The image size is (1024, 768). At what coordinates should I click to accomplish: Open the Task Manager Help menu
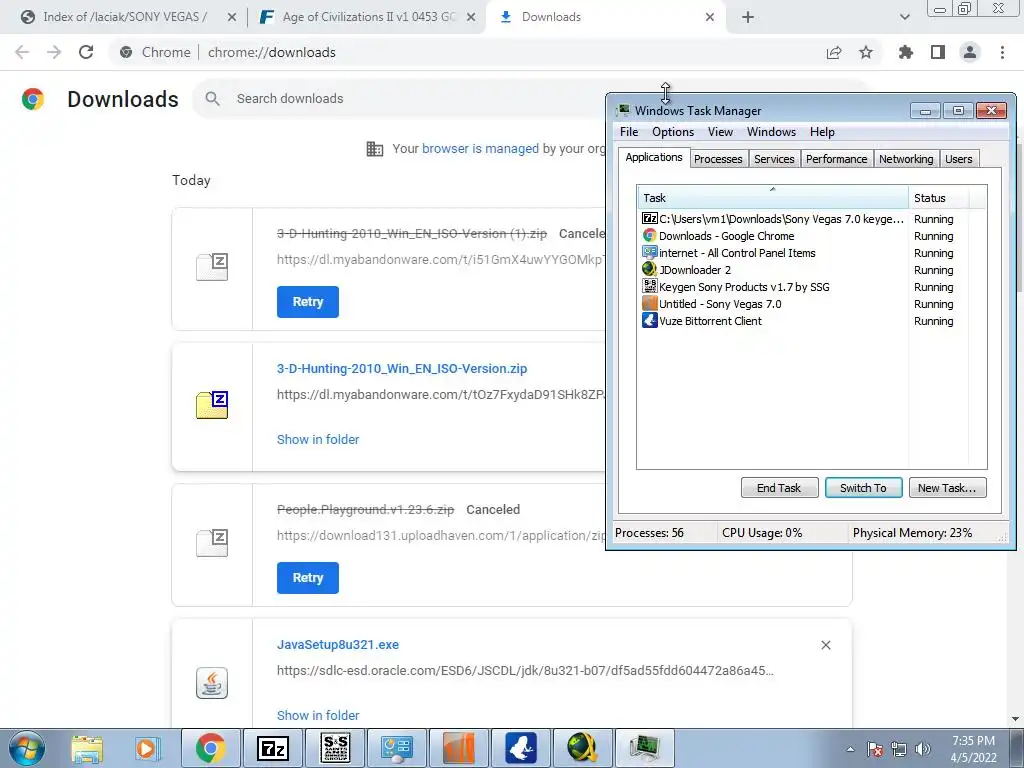822,132
